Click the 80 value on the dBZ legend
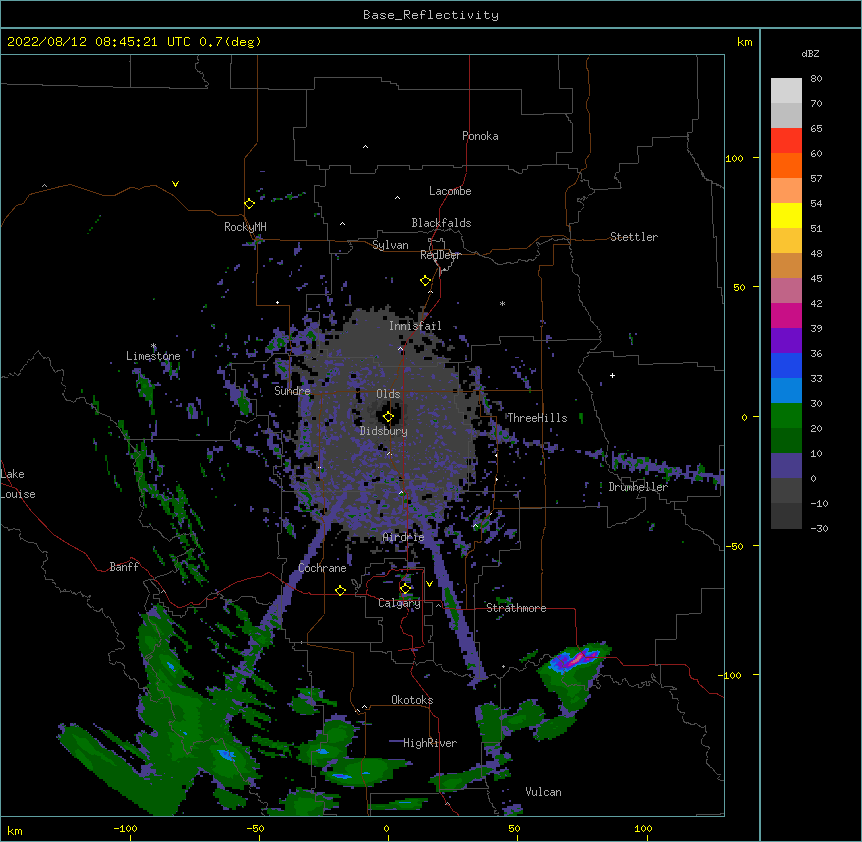The height and width of the screenshot is (842, 862). (x=816, y=79)
